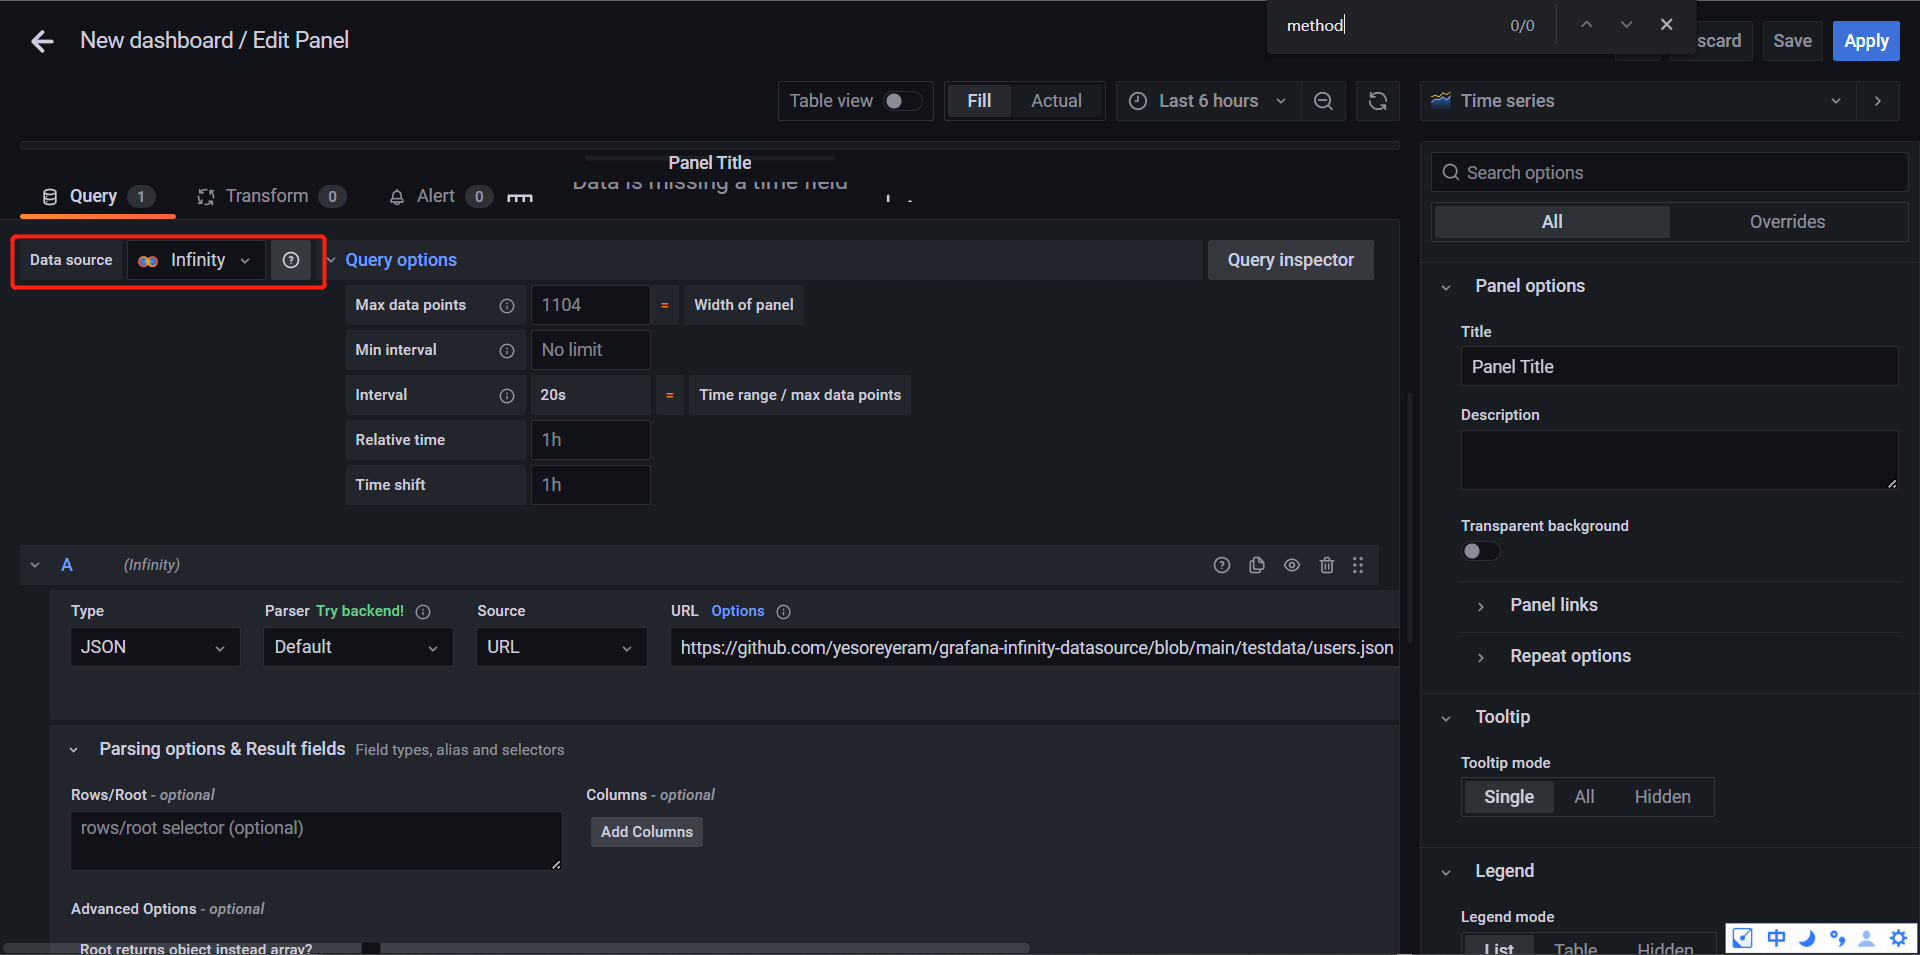Image resolution: width=1920 pixels, height=955 pixels.
Task: Select the Overrides tab
Action: [x=1788, y=222]
